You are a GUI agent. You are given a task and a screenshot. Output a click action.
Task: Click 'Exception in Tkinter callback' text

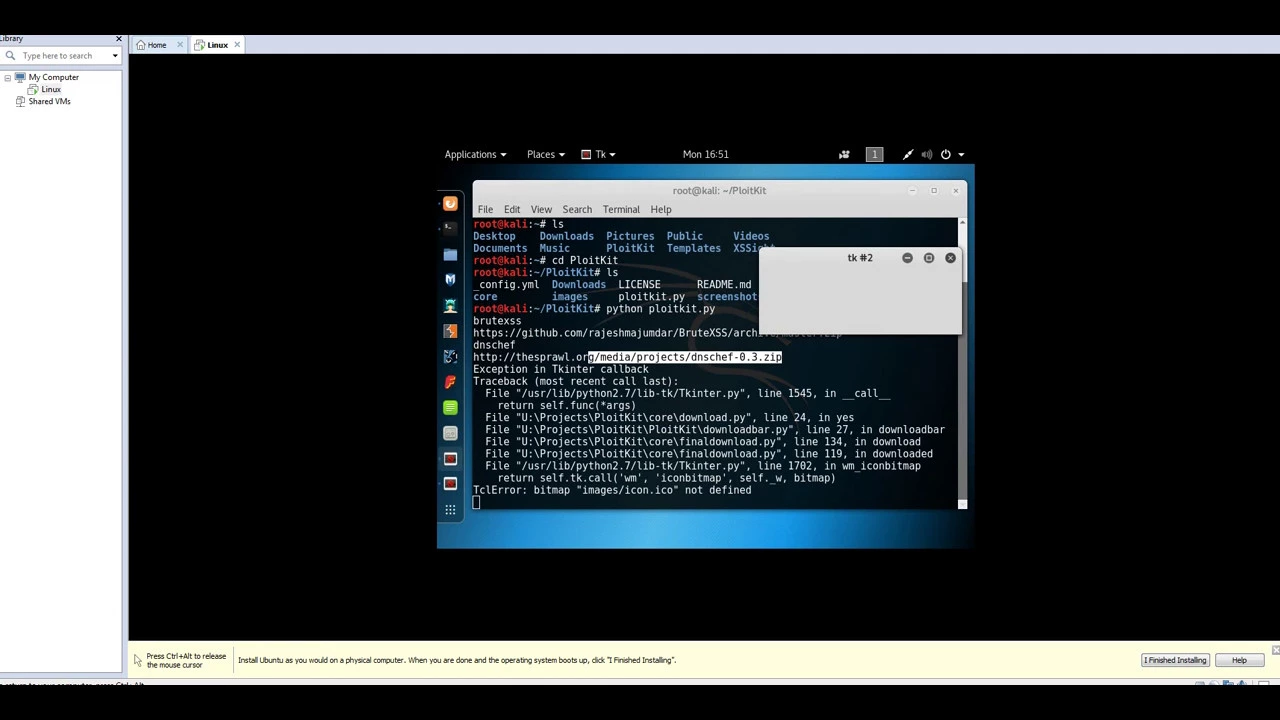coord(560,369)
